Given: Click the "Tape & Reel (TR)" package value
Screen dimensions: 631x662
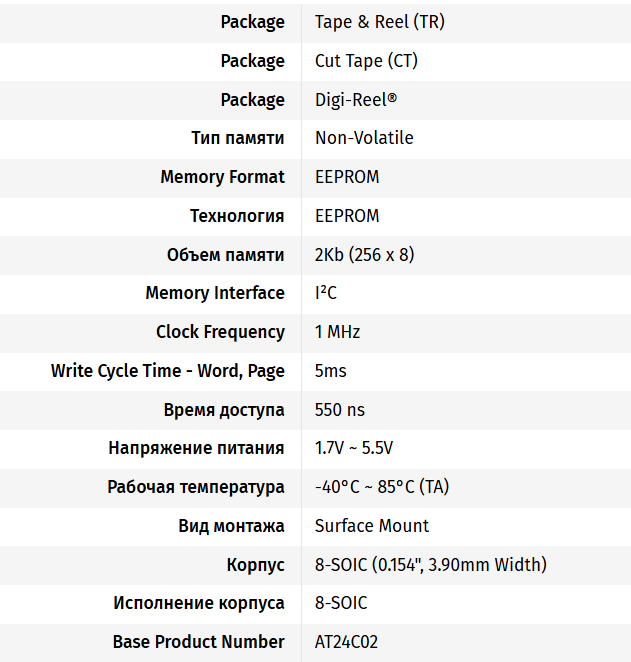Looking at the screenshot, I should coord(379,22).
